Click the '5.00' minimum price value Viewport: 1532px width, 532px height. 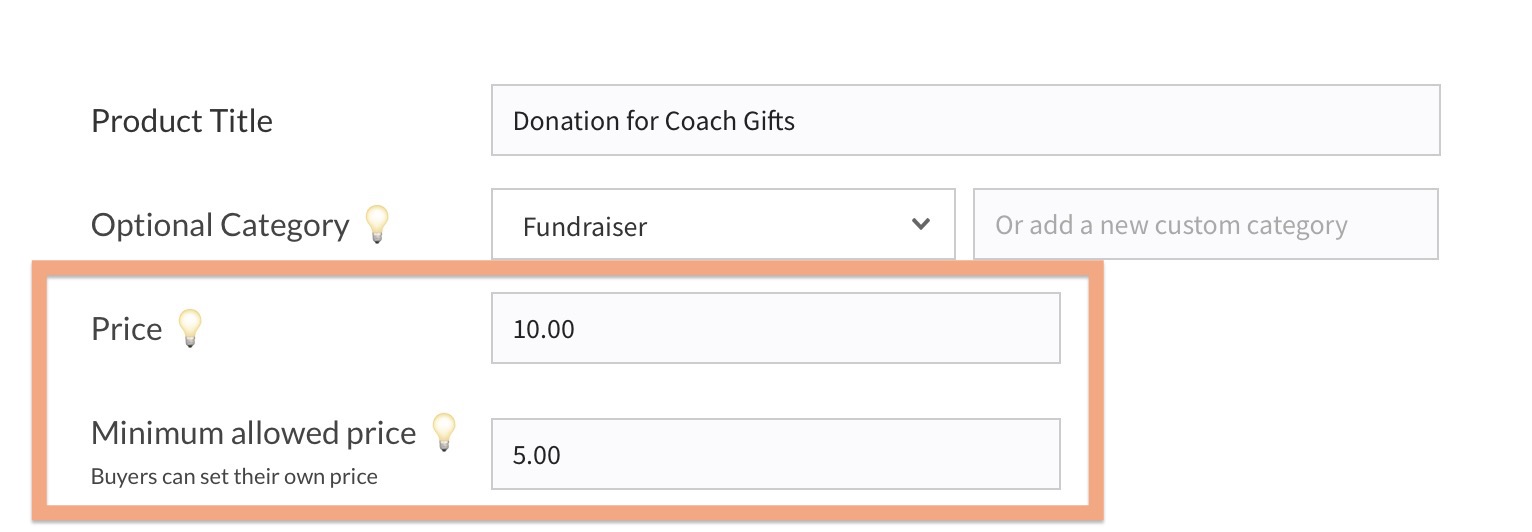536,456
